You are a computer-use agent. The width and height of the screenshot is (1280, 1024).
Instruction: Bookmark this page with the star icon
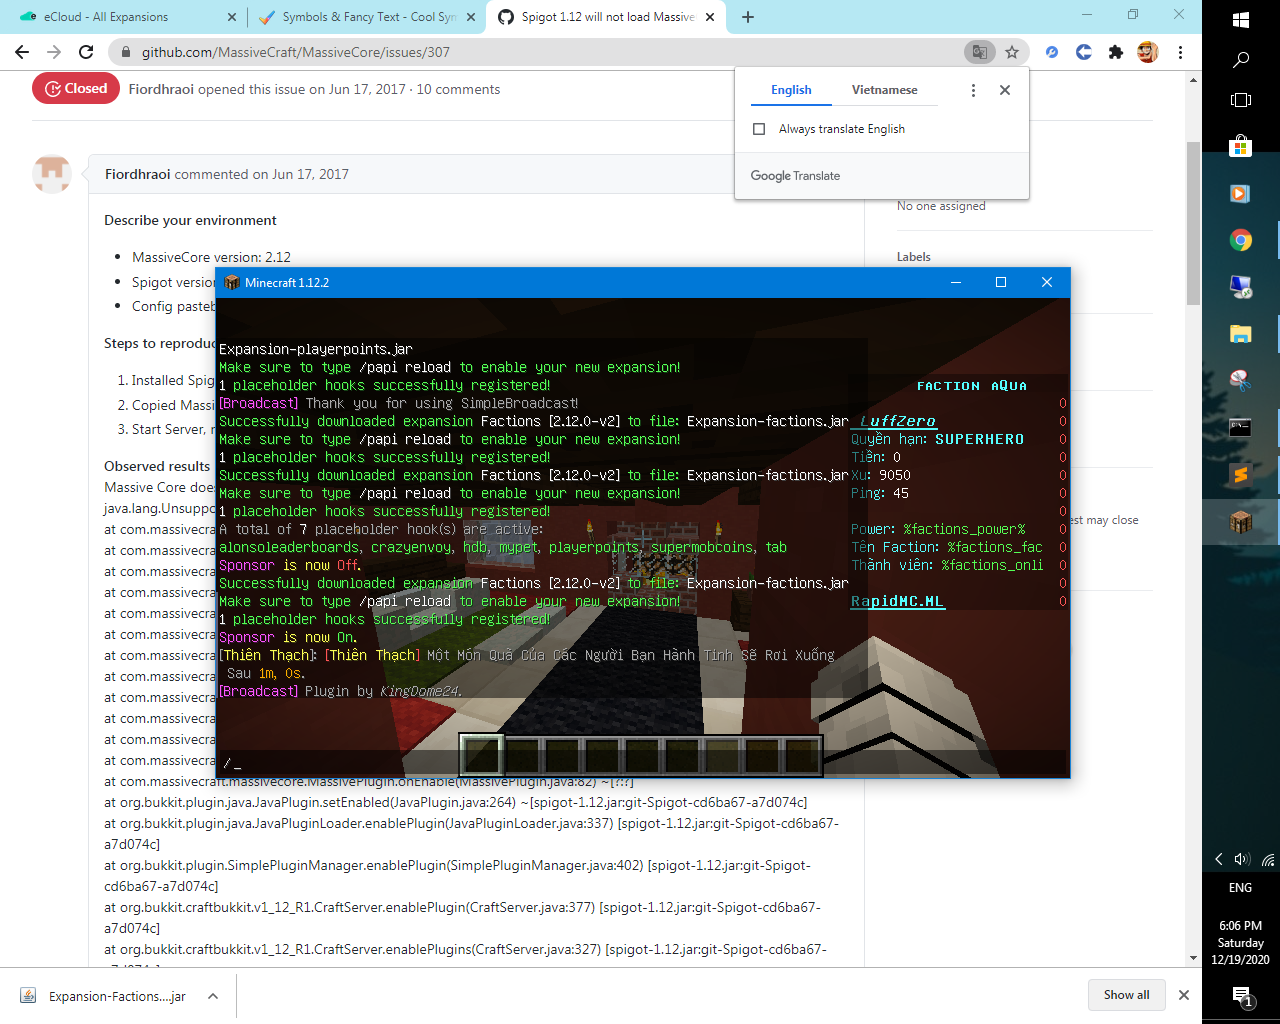click(x=1012, y=52)
